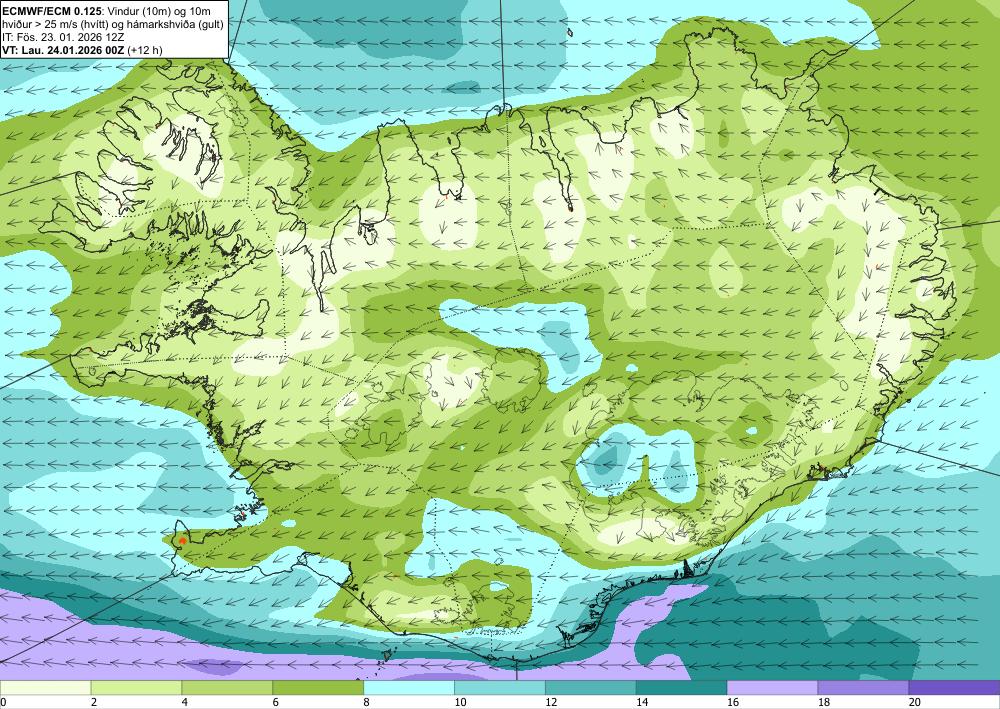Click the medium teal 12–14 legend swatch
Image resolution: width=1000 pixels, height=709 pixels.
[x=591, y=688]
